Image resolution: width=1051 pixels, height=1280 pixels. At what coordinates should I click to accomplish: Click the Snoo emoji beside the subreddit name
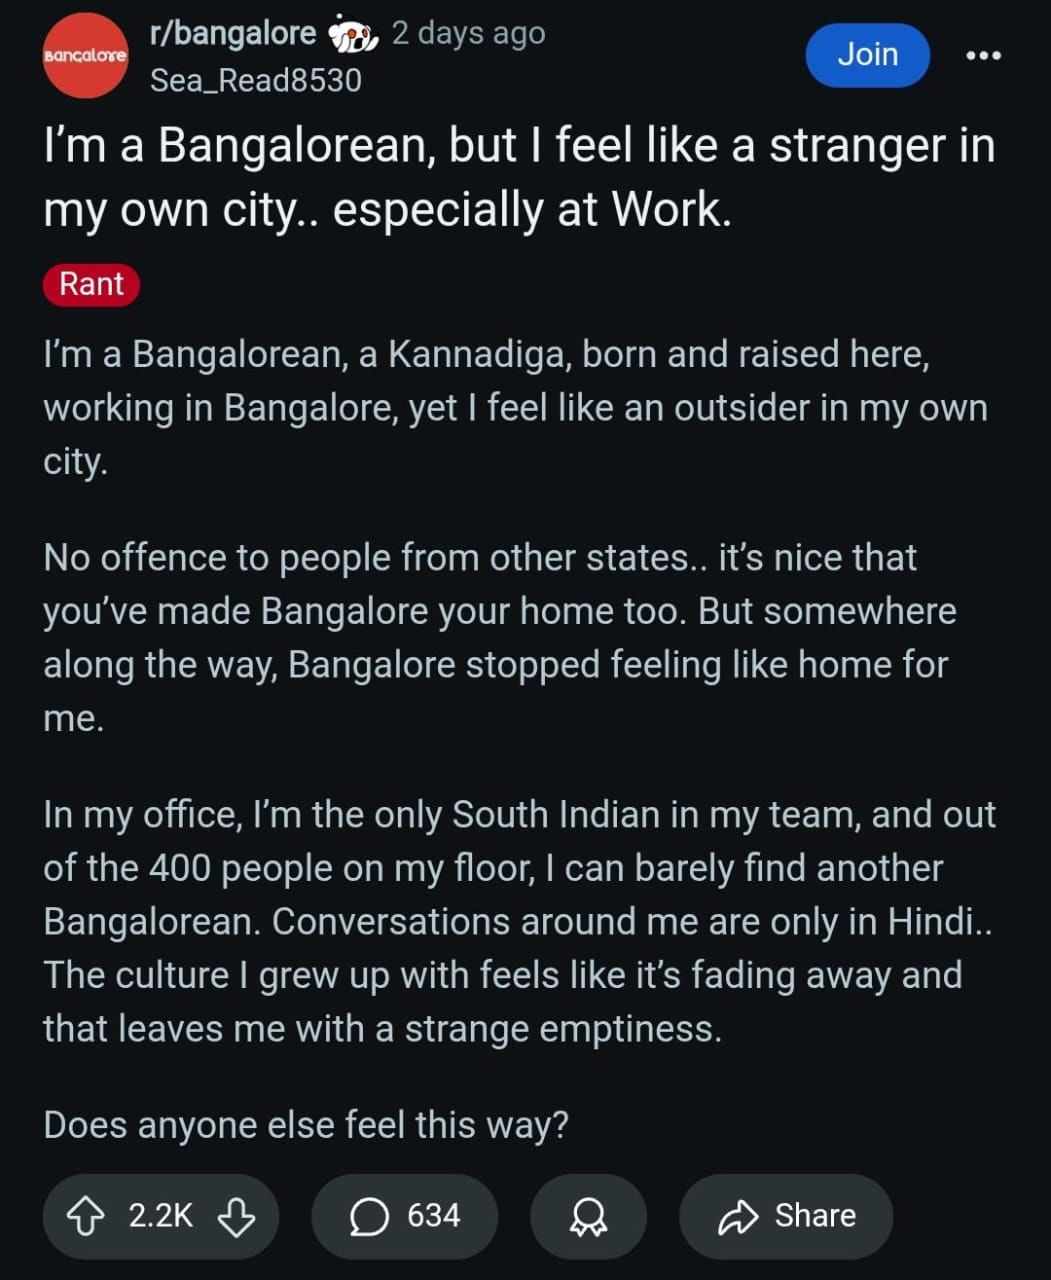(x=353, y=35)
